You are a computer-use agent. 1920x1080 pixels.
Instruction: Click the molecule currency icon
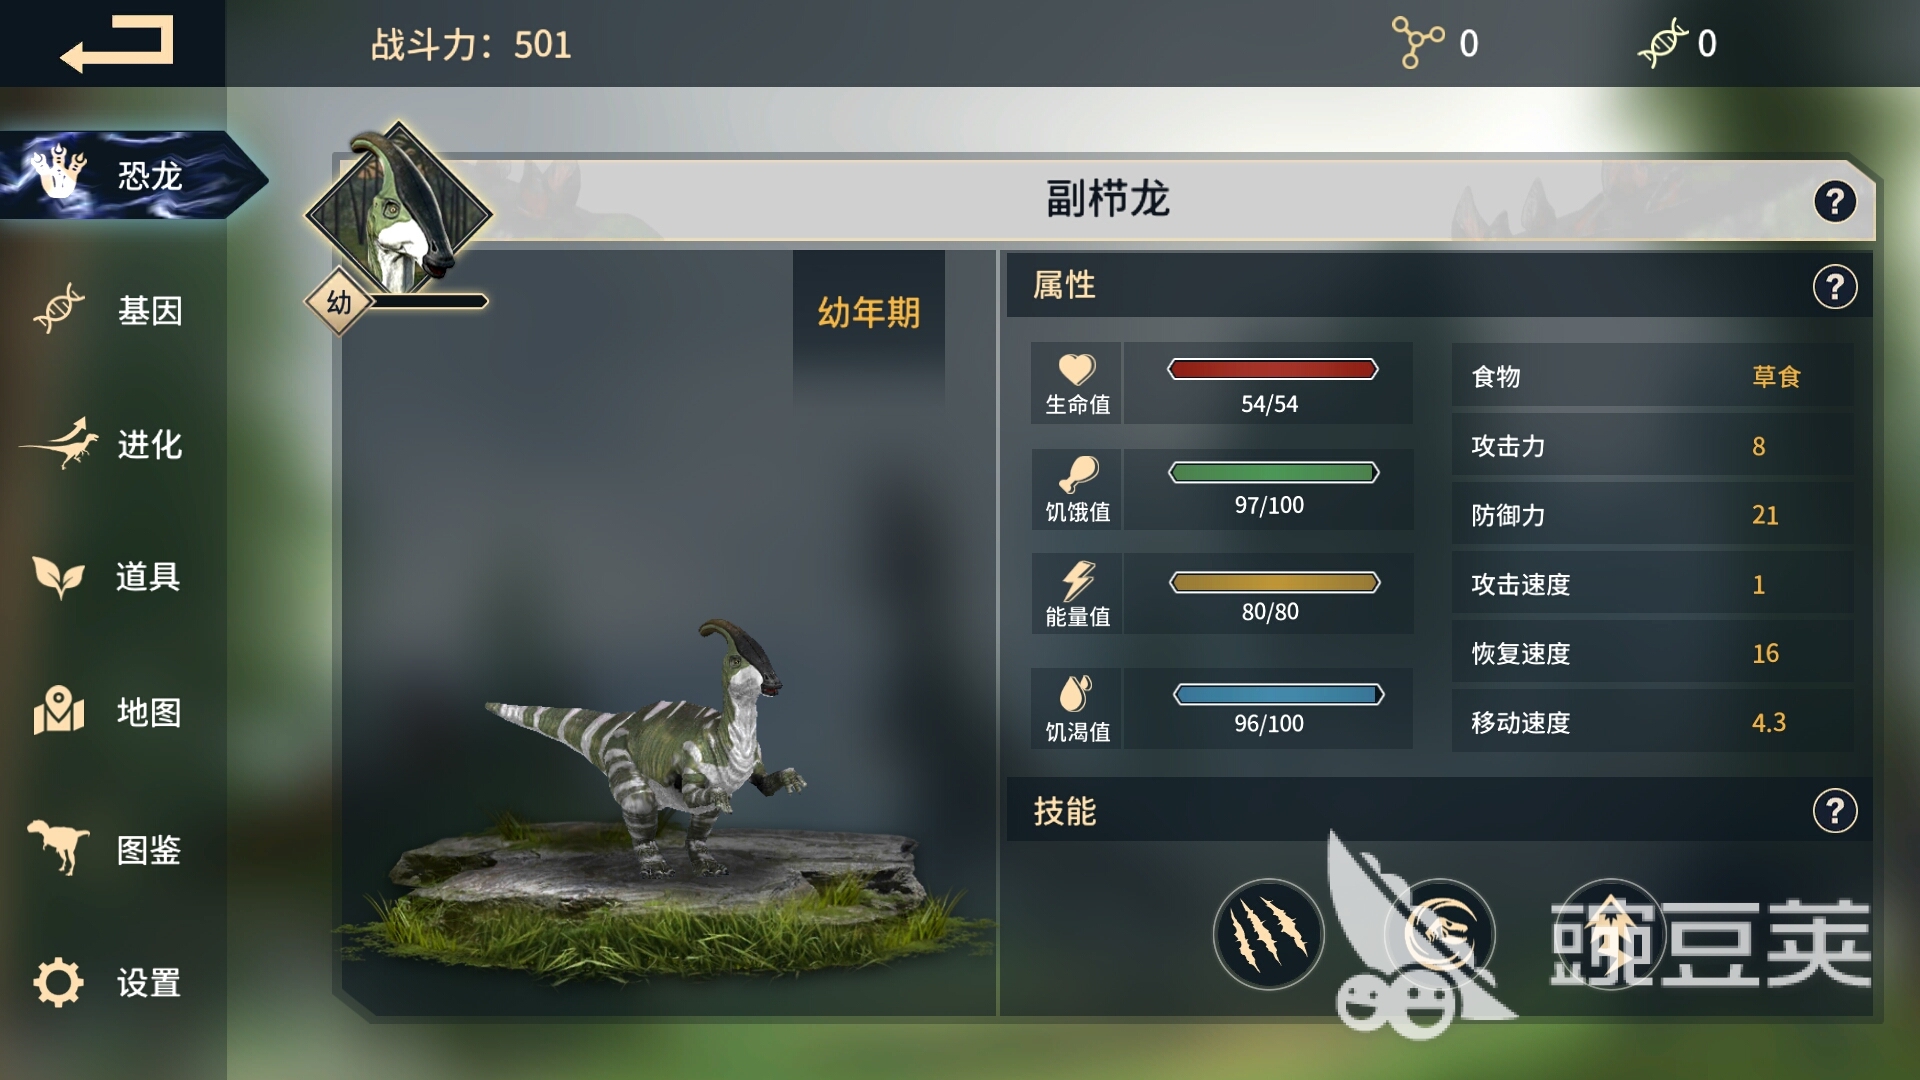pyautogui.click(x=1418, y=43)
